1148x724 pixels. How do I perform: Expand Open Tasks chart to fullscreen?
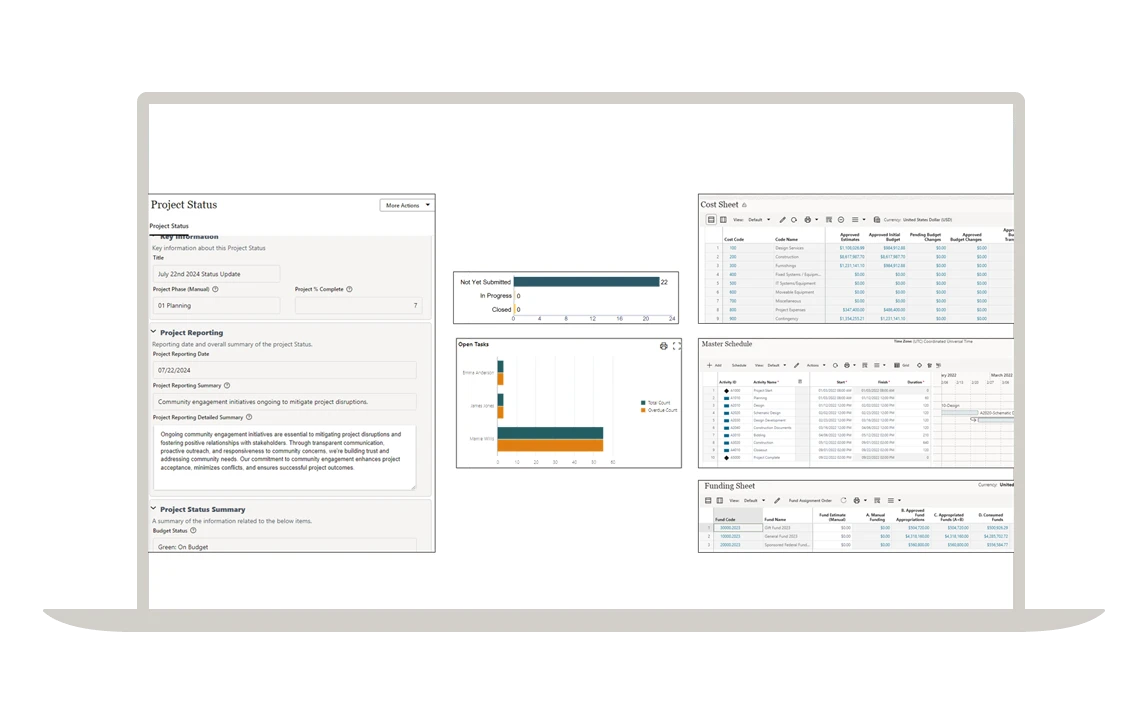click(676, 346)
